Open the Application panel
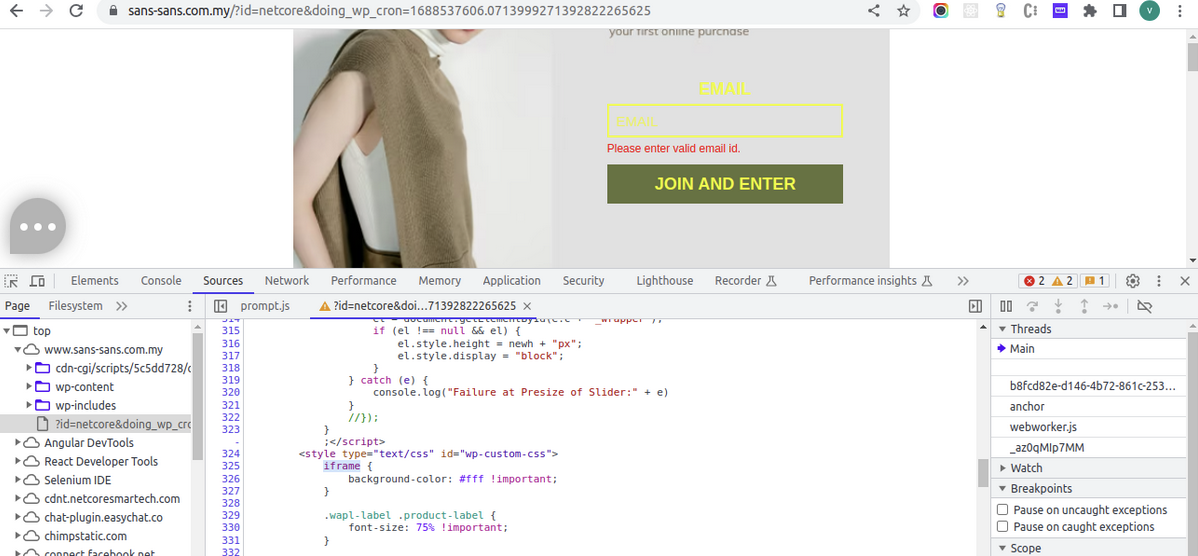The height and width of the screenshot is (556, 1198). pos(512,281)
